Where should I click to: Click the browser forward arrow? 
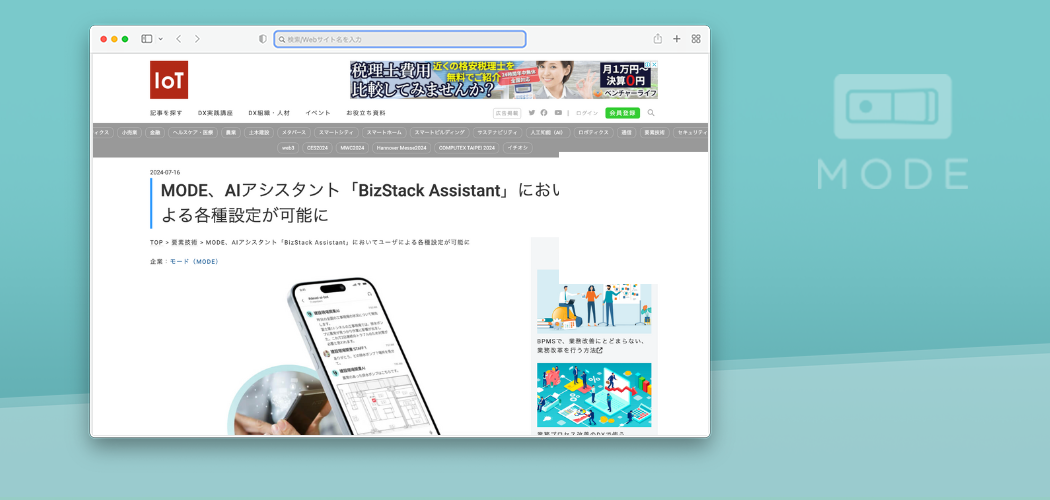[197, 39]
